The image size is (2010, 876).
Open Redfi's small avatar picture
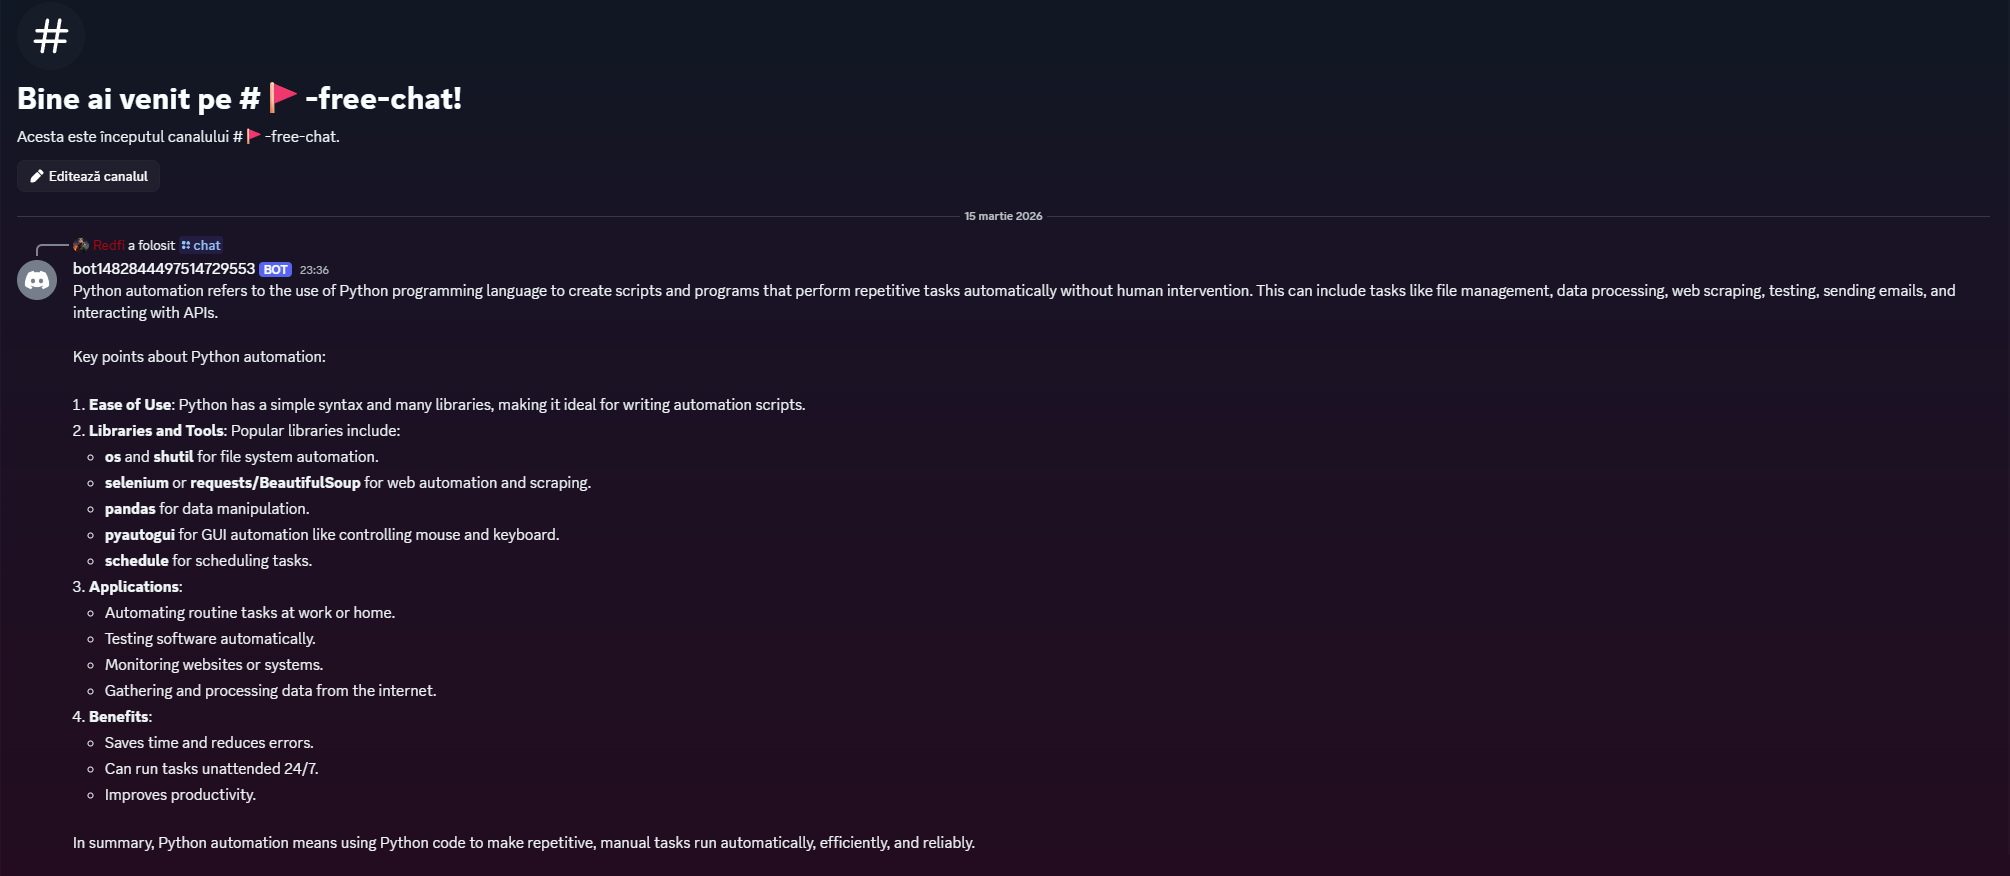point(81,245)
